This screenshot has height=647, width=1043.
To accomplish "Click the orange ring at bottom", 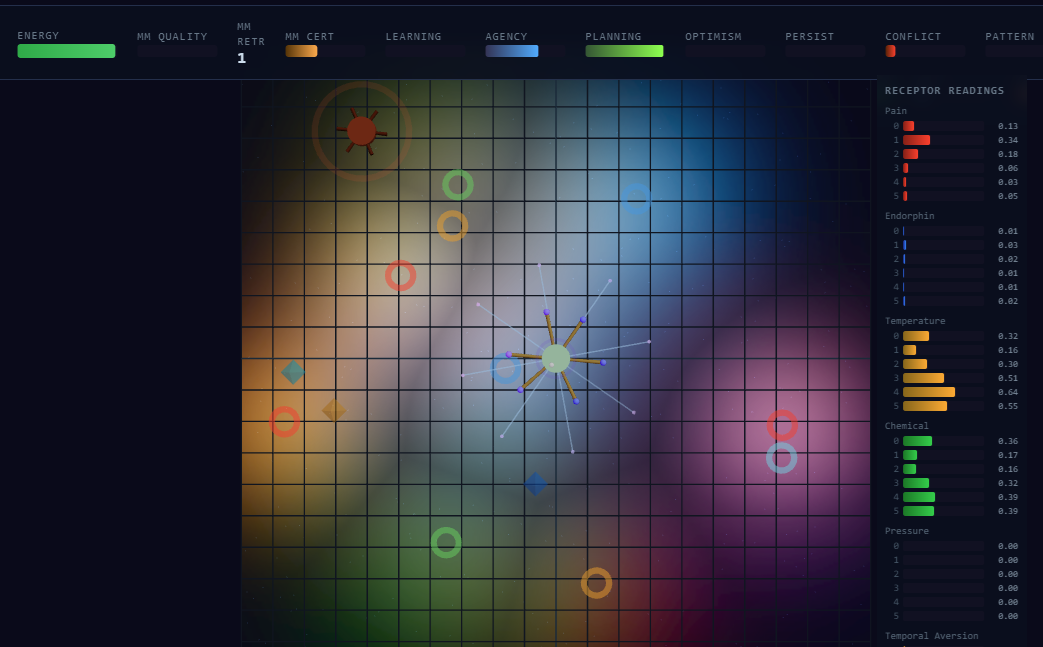I will [x=597, y=583].
